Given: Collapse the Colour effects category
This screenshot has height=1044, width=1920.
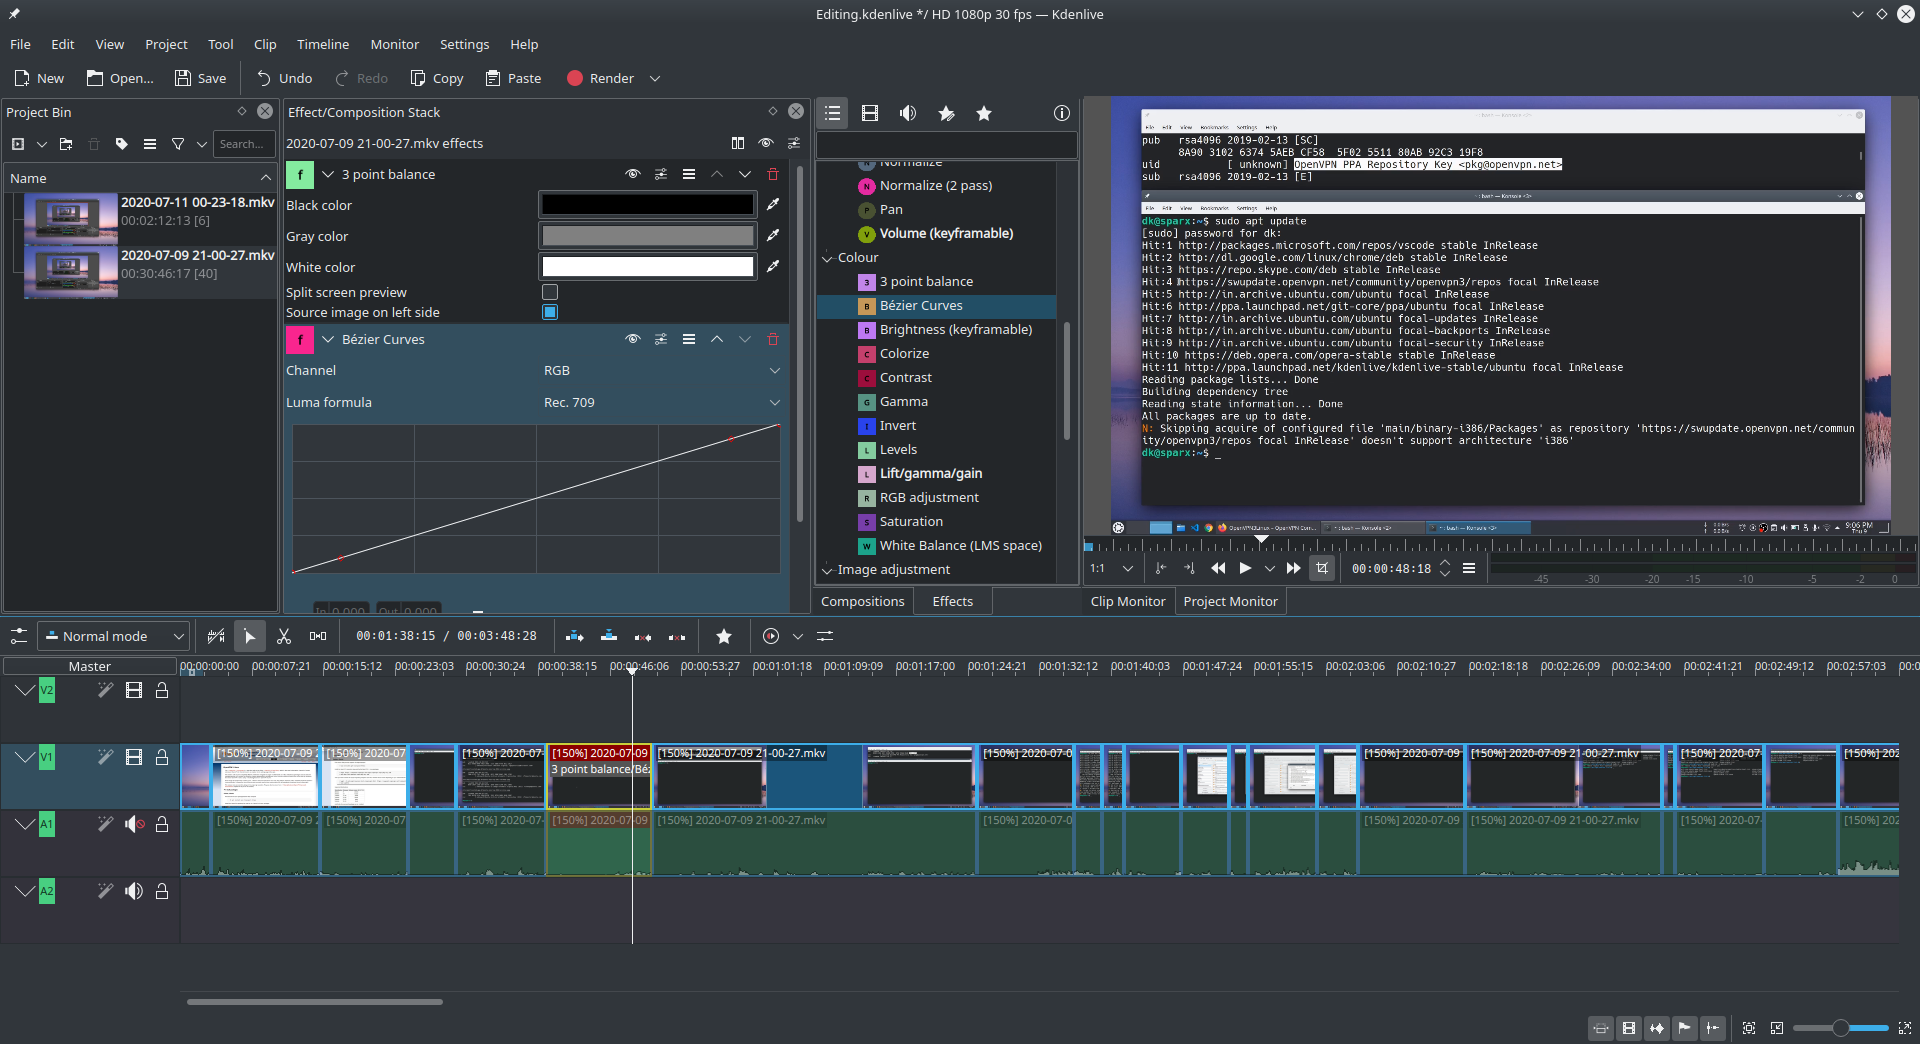Looking at the screenshot, I should (x=828, y=258).
